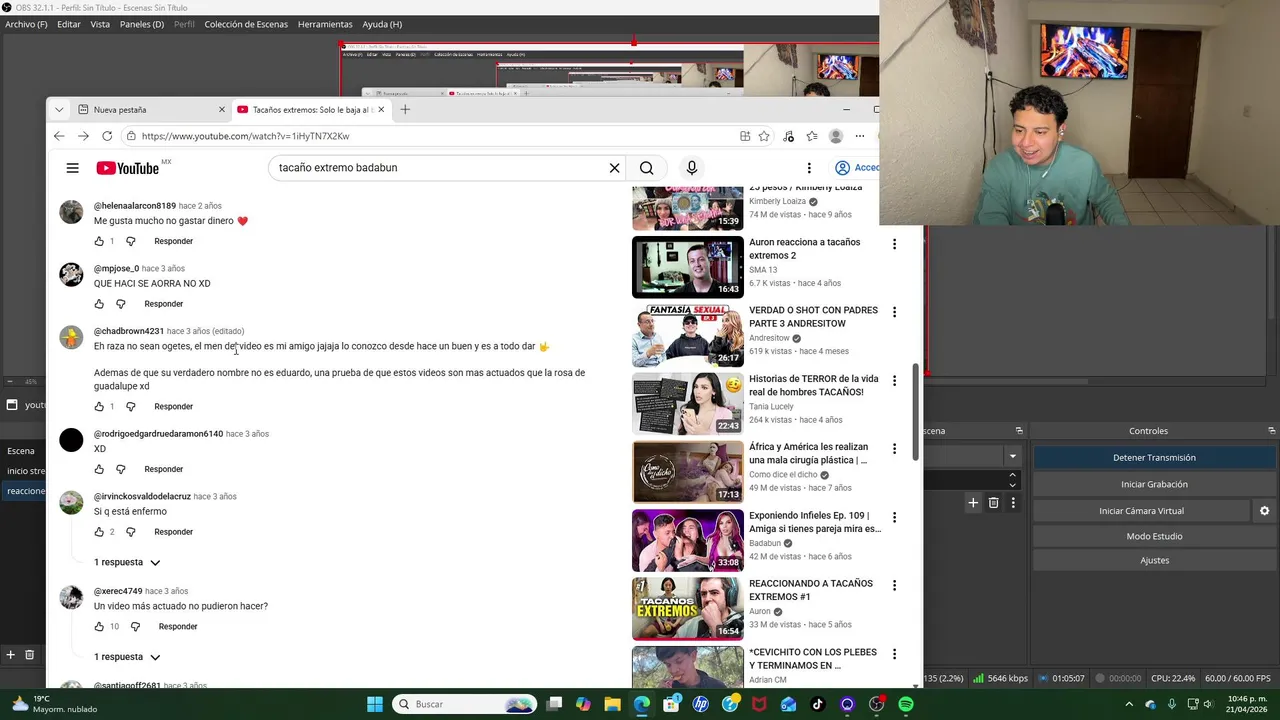This screenshot has width=1280, height=720.
Task: Go back in the Edge browser
Action: pos(59,136)
